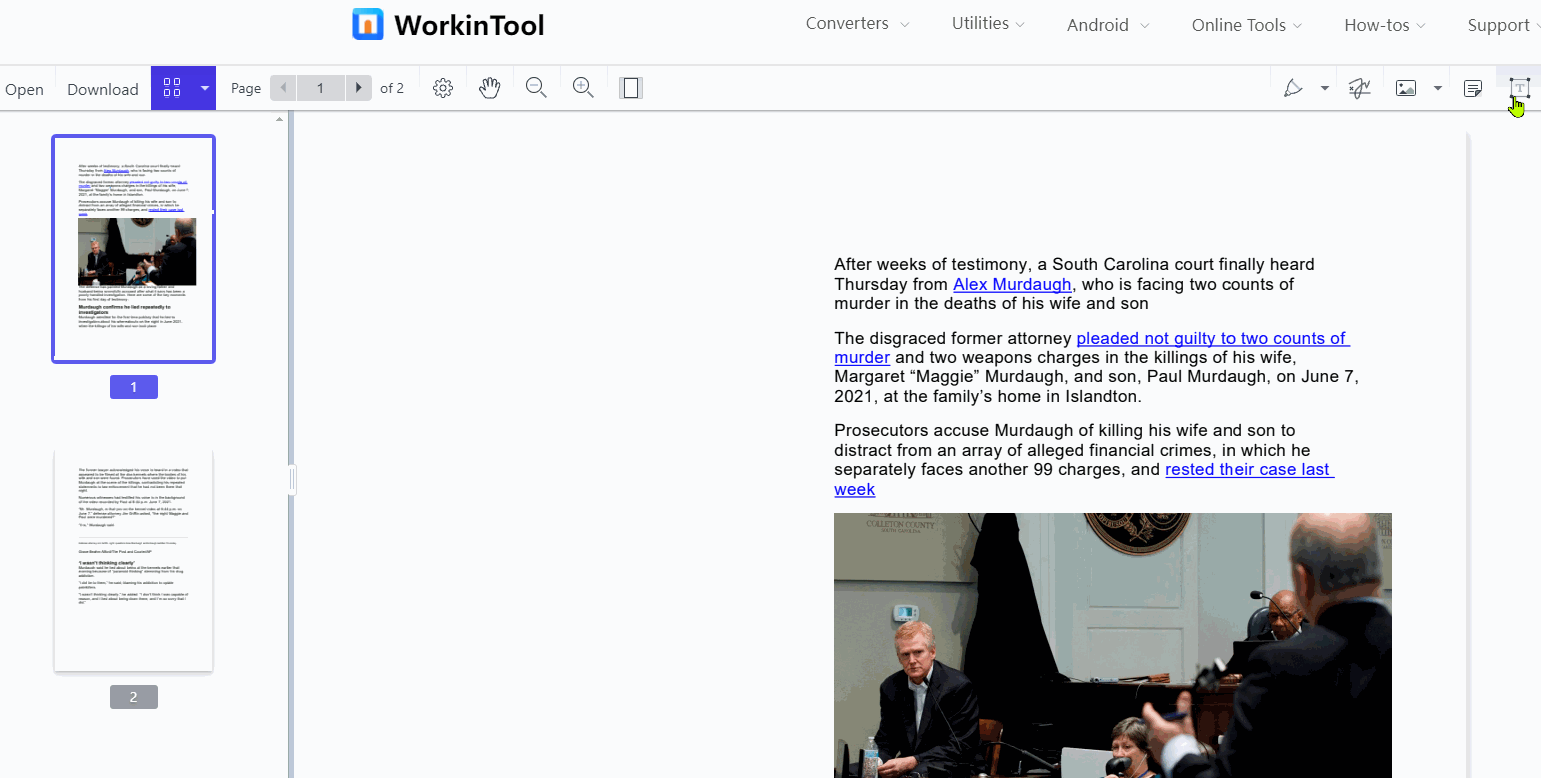The height and width of the screenshot is (778, 1541).
Task: Follow the Alex Murdaugh link
Action: click(x=1011, y=284)
